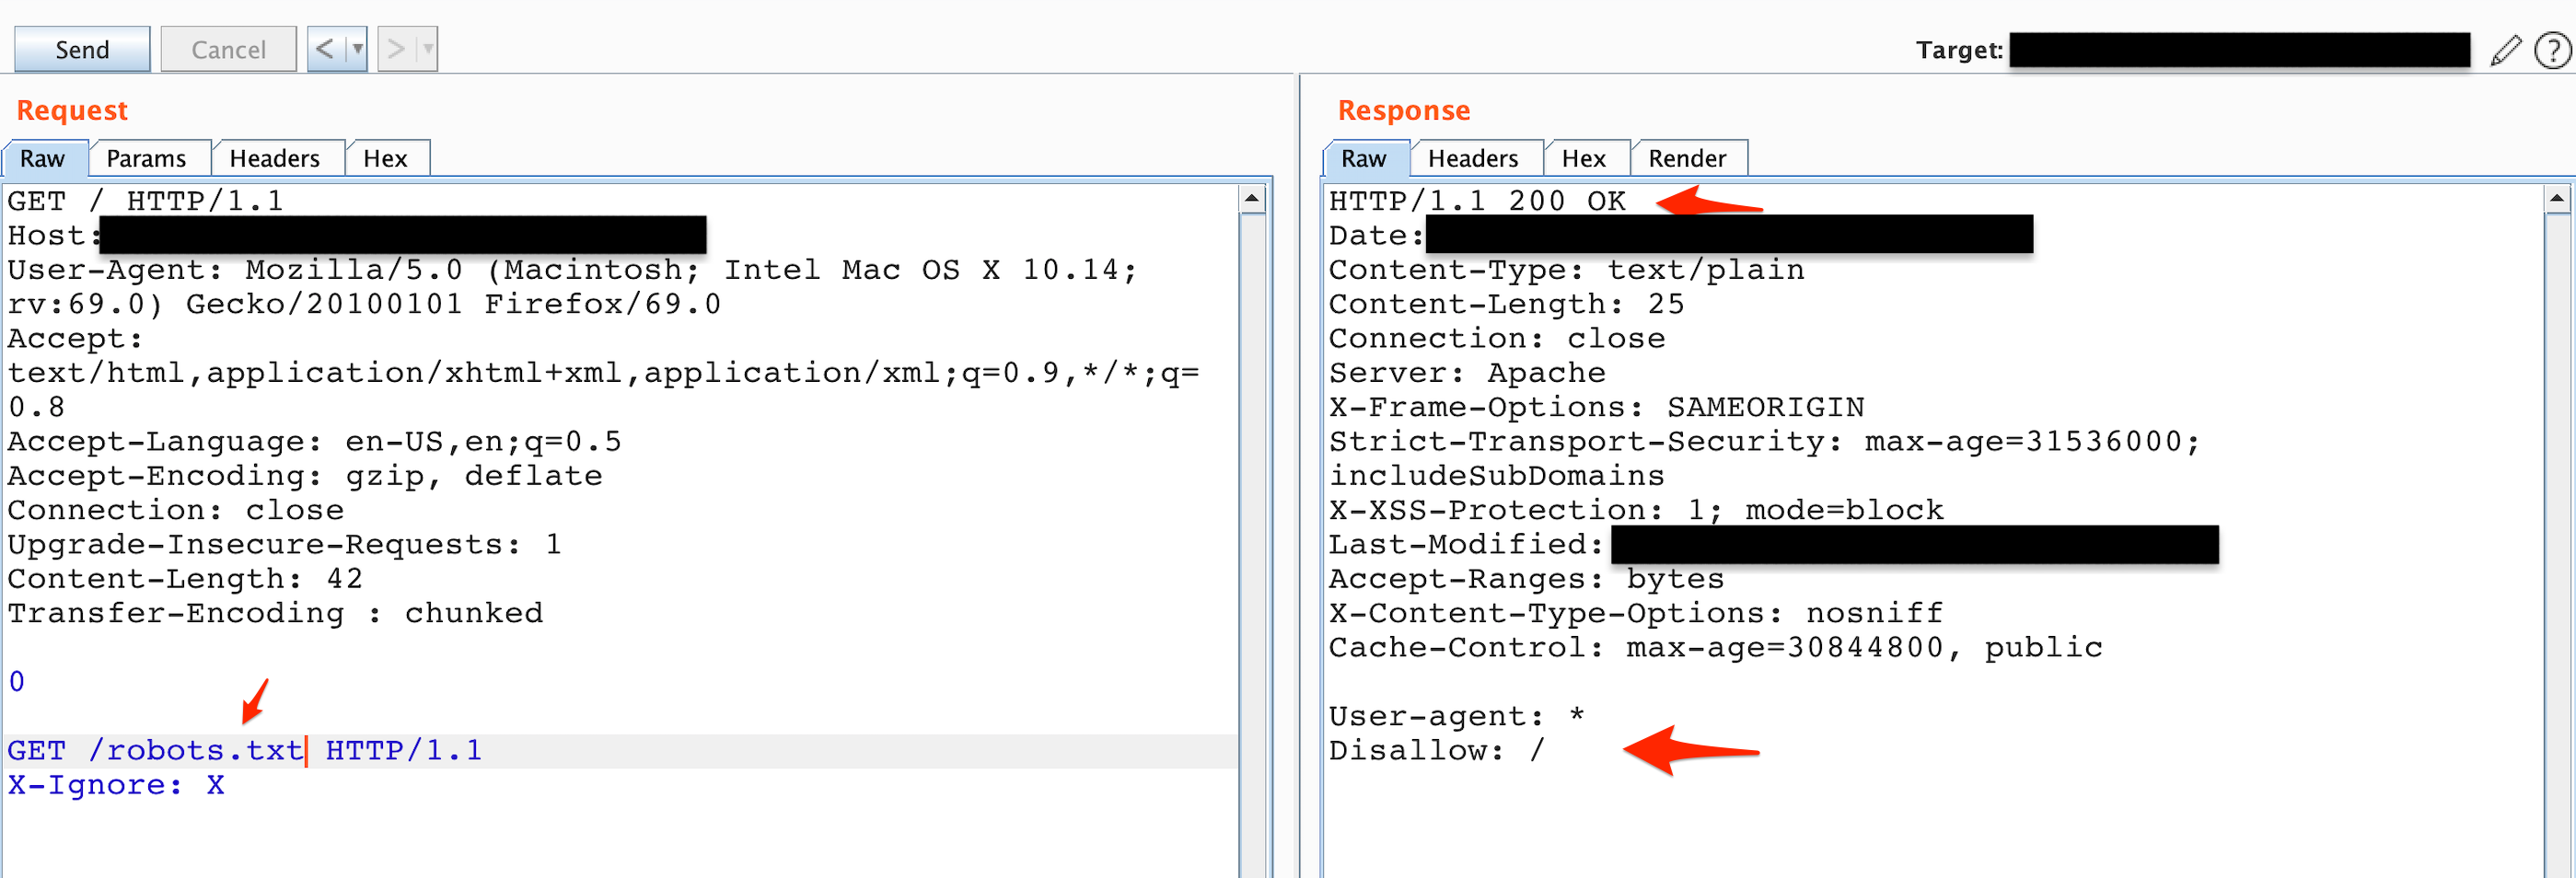Click the response pane scroll-up arrow
Viewport: 2576px width, 878px height.
2557,199
